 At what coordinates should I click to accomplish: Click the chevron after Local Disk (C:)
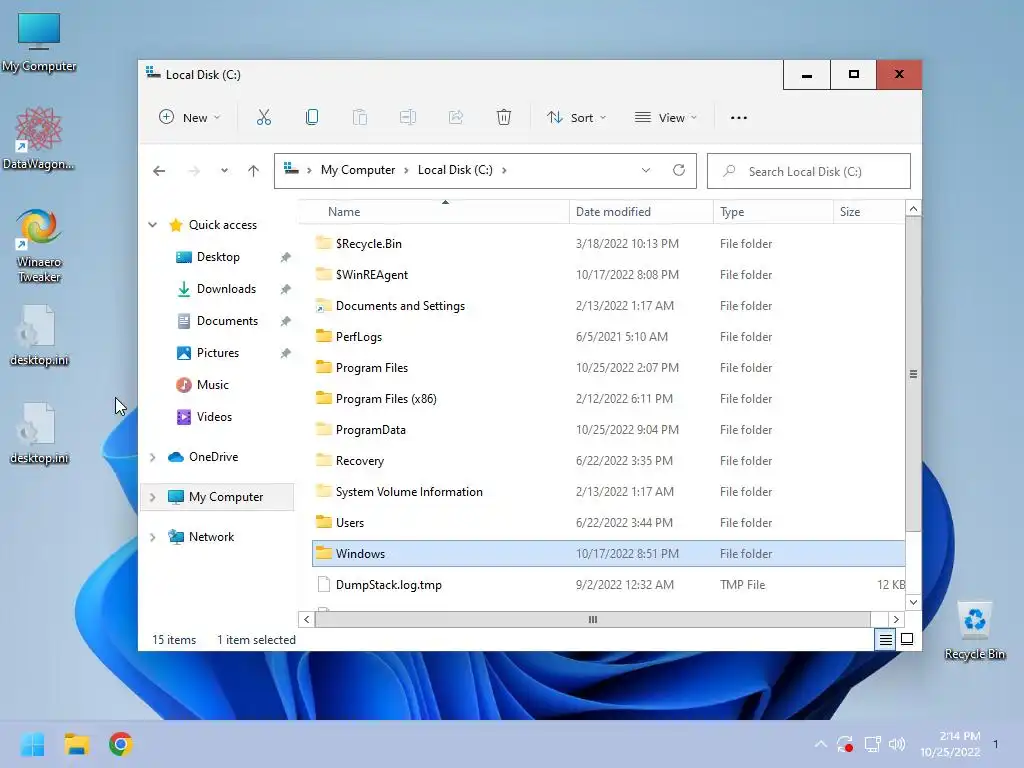[x=504, y=170]
